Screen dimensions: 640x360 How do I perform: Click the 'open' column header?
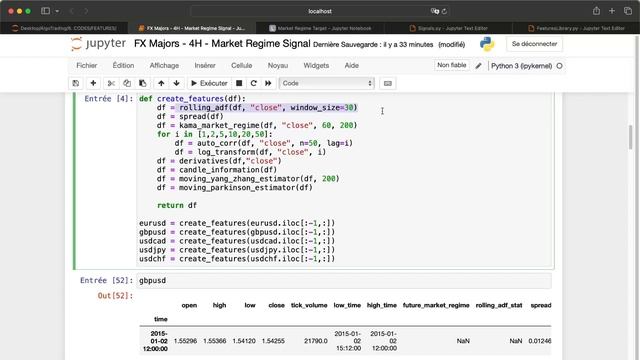tap(189, 305)
